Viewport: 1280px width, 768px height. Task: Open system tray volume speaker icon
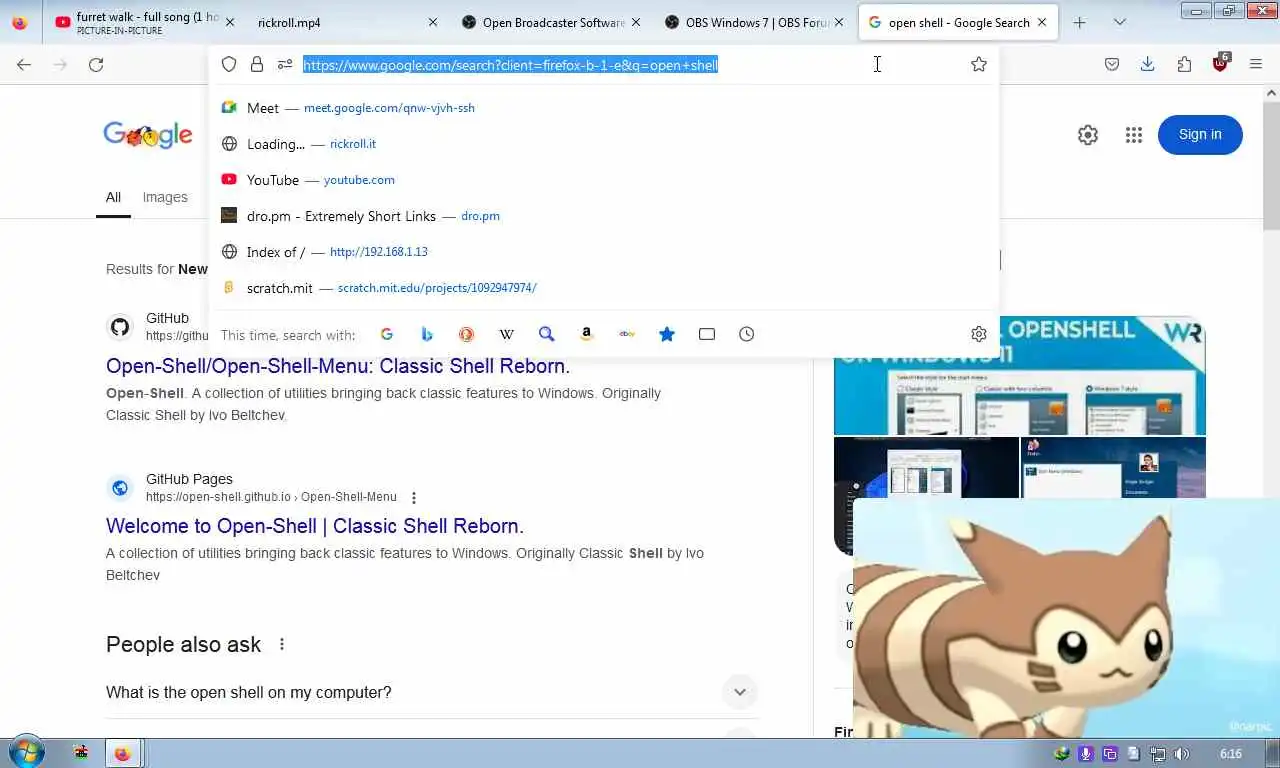click(x=1181, y=754)
